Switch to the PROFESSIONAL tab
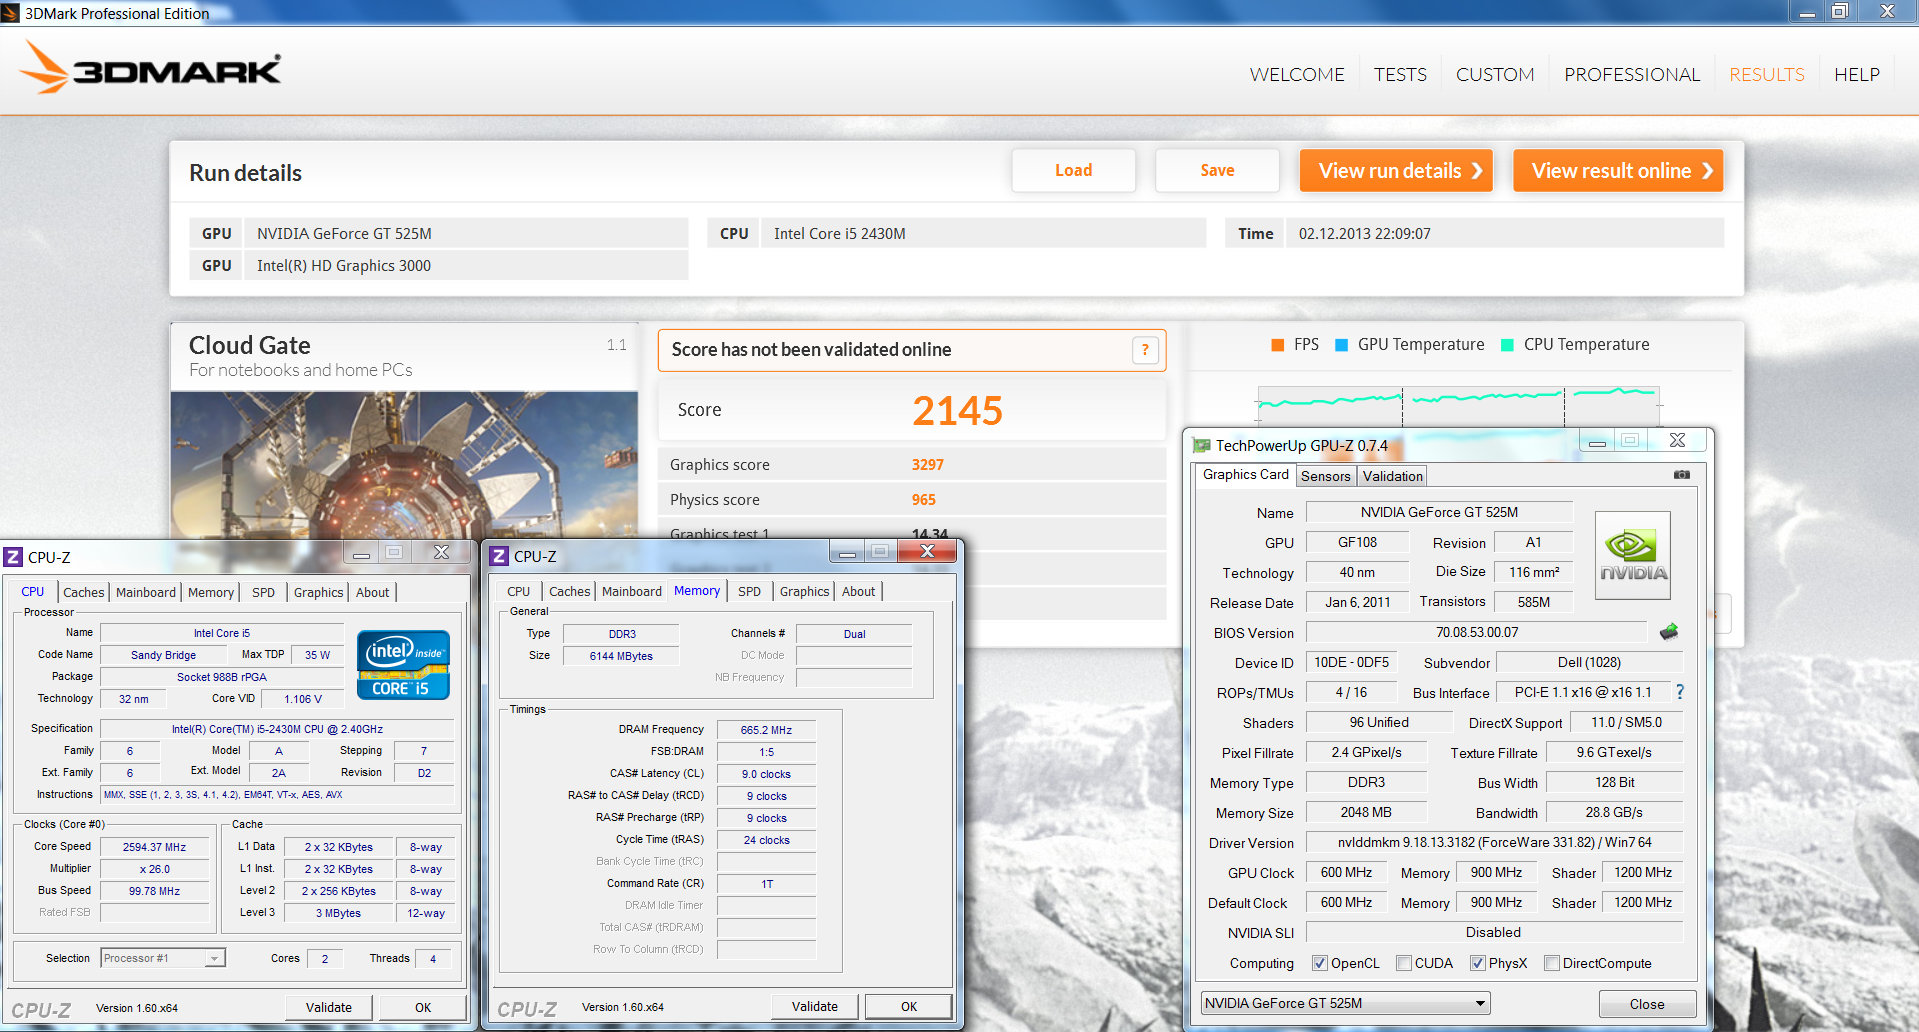 click(1632, 75)
